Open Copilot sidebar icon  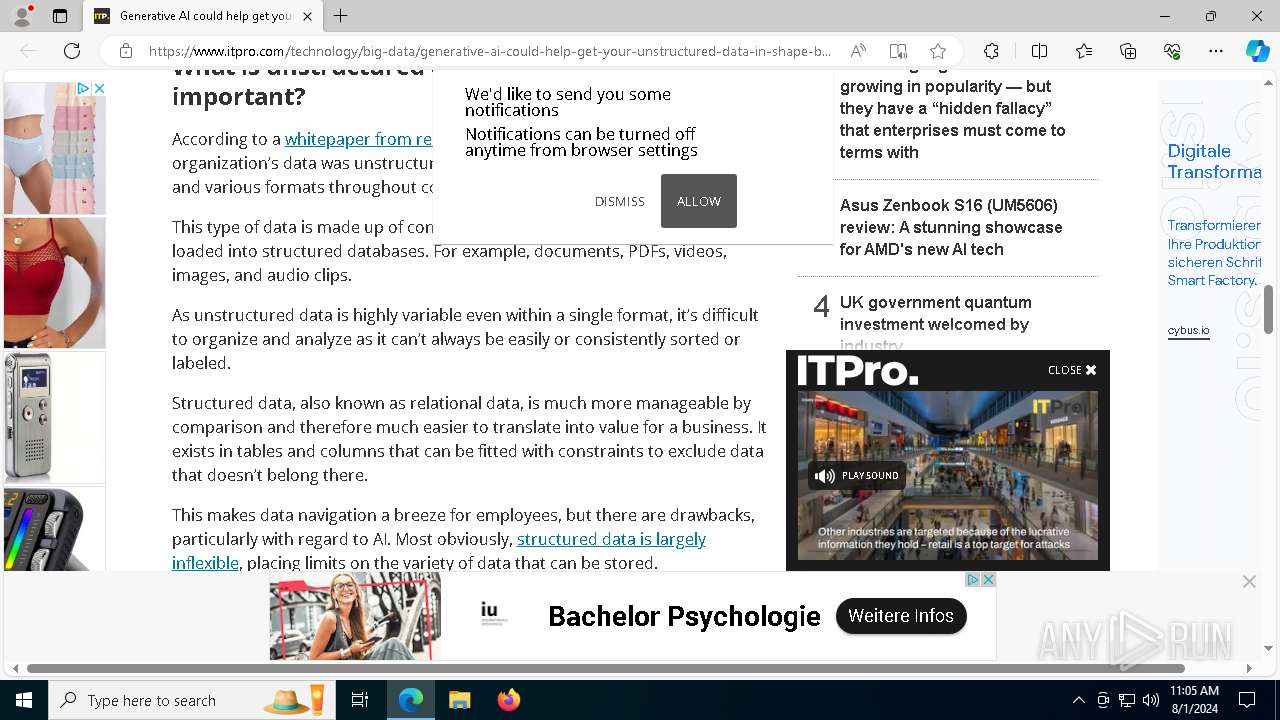coord(1257,51)
